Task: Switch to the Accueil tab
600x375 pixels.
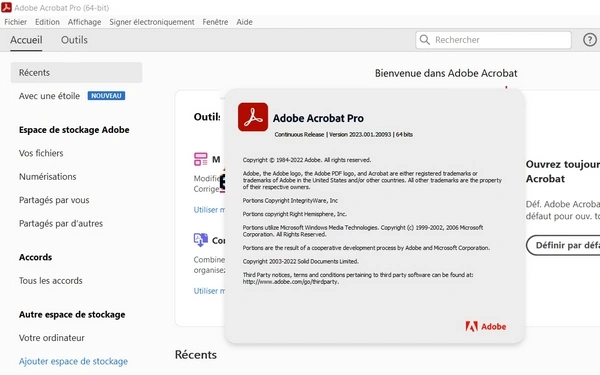Action: (x=26, y=40)
